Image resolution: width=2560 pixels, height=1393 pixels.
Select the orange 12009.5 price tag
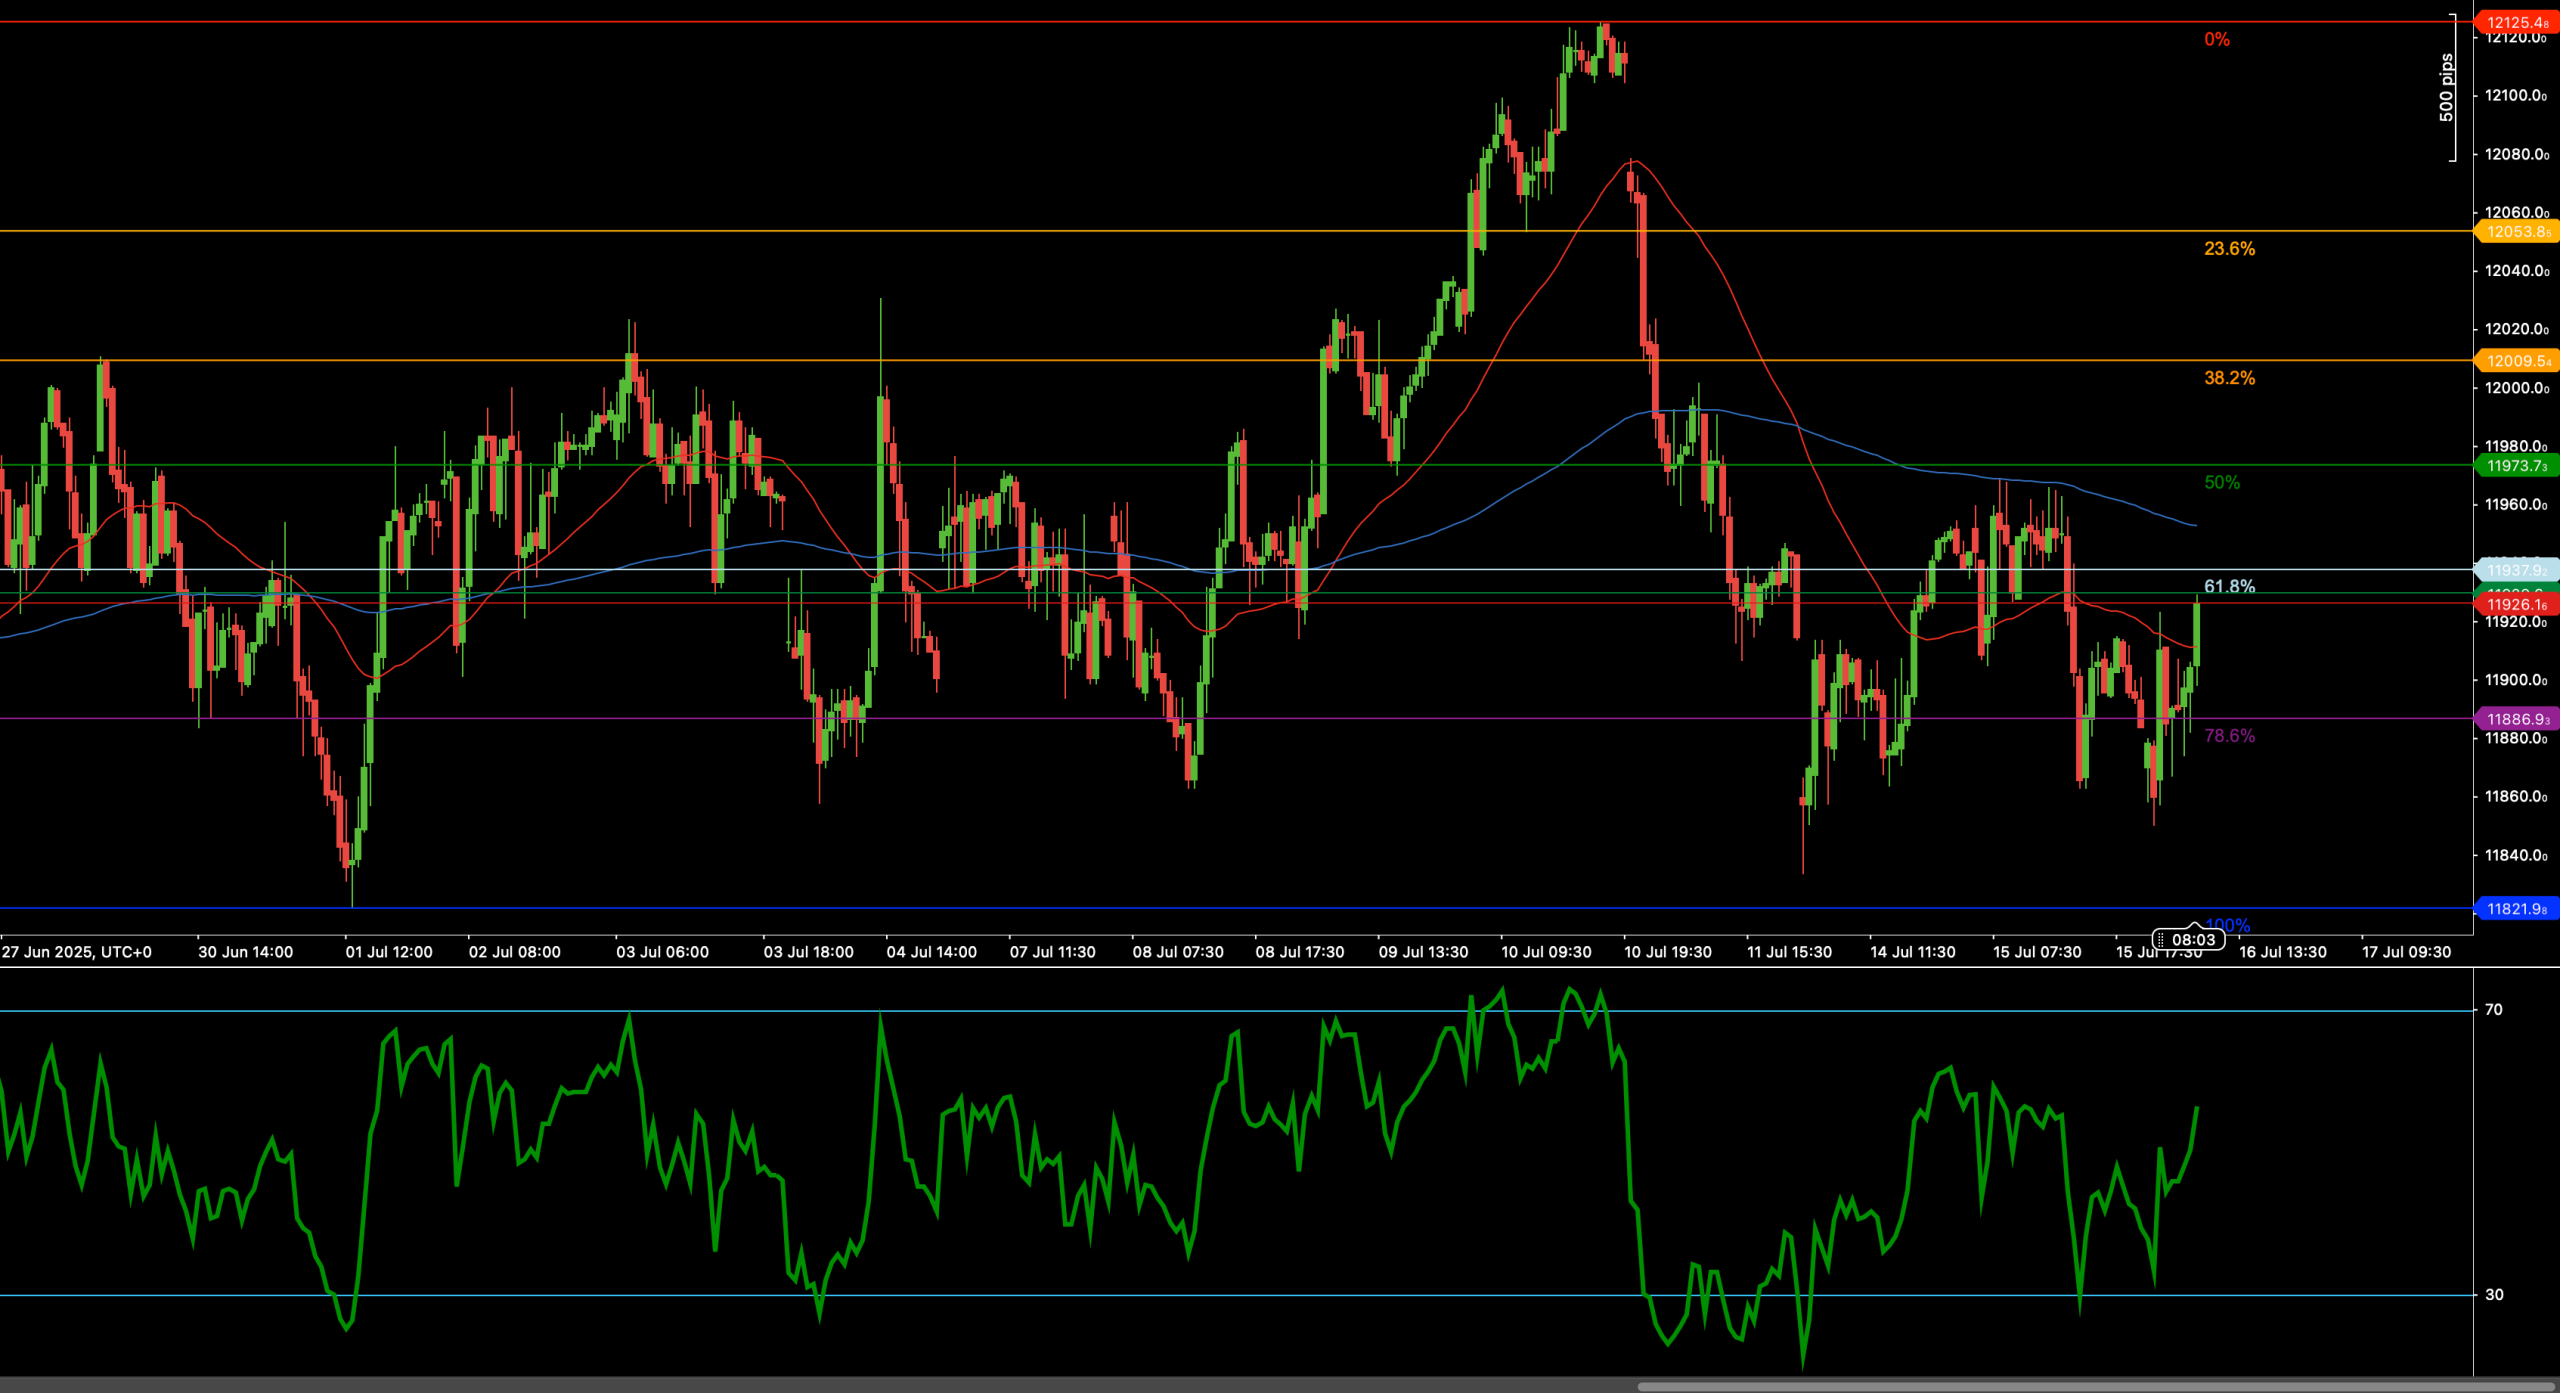click(2516, 361)
